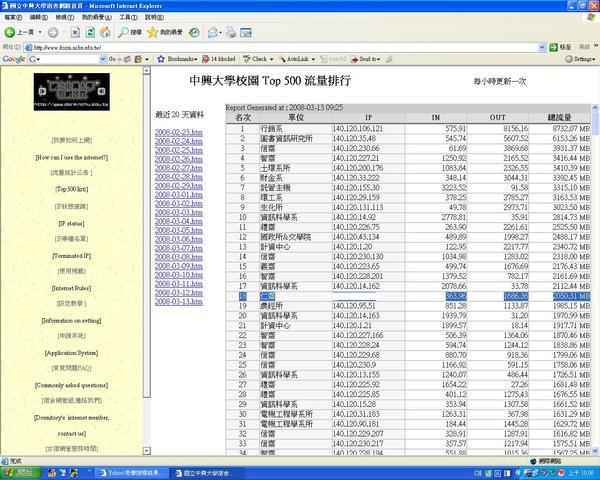Click [How can I use the internet?] link
600x480 pixels.
tap(72, 157)
